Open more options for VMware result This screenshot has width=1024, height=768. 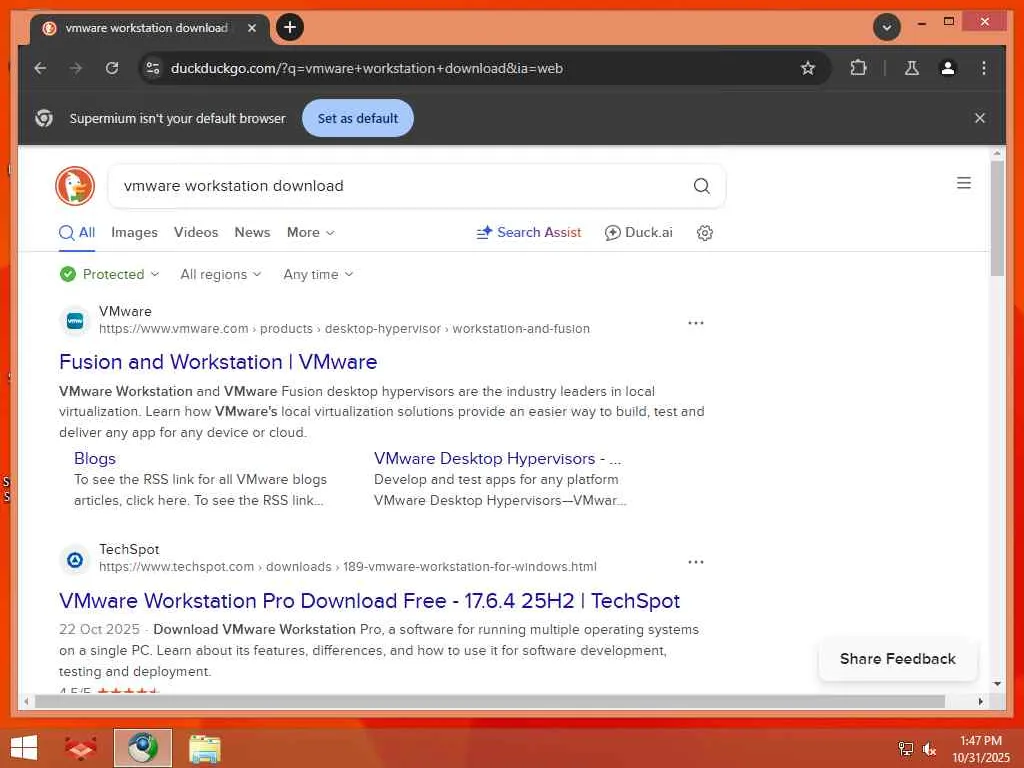click(x=696, y=323)
